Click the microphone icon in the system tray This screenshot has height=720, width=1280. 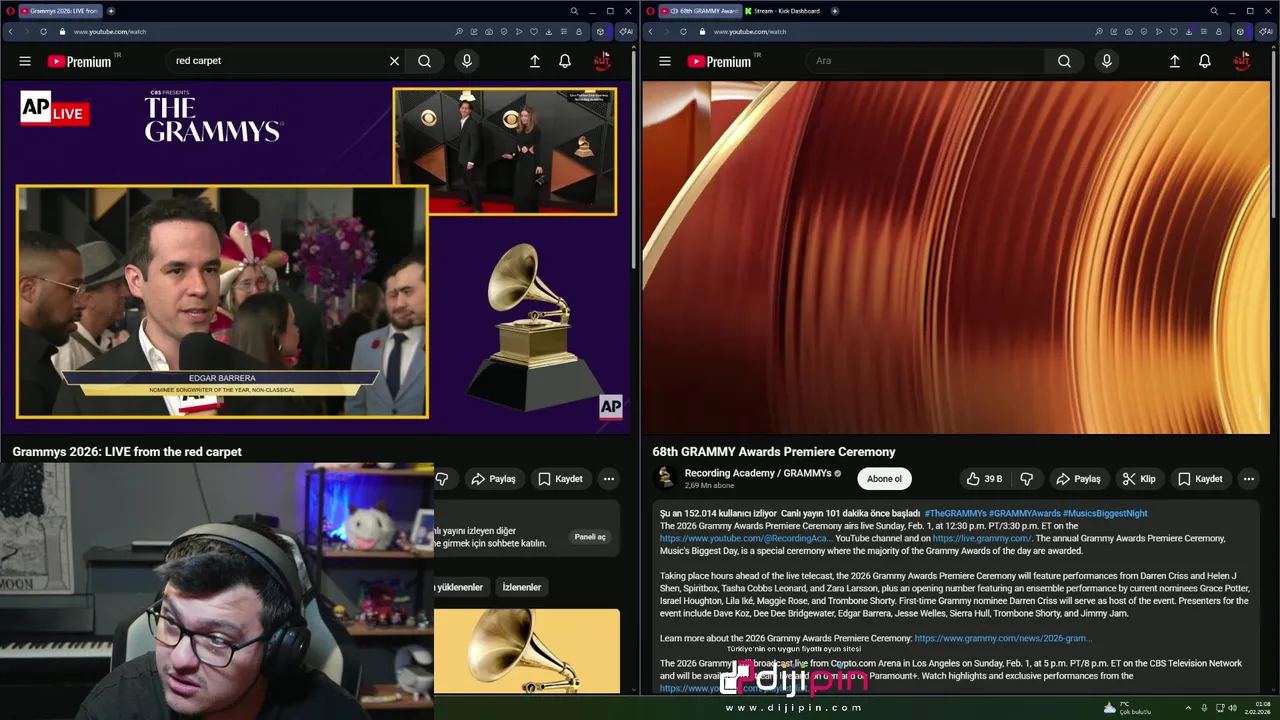coord(1204,708)
